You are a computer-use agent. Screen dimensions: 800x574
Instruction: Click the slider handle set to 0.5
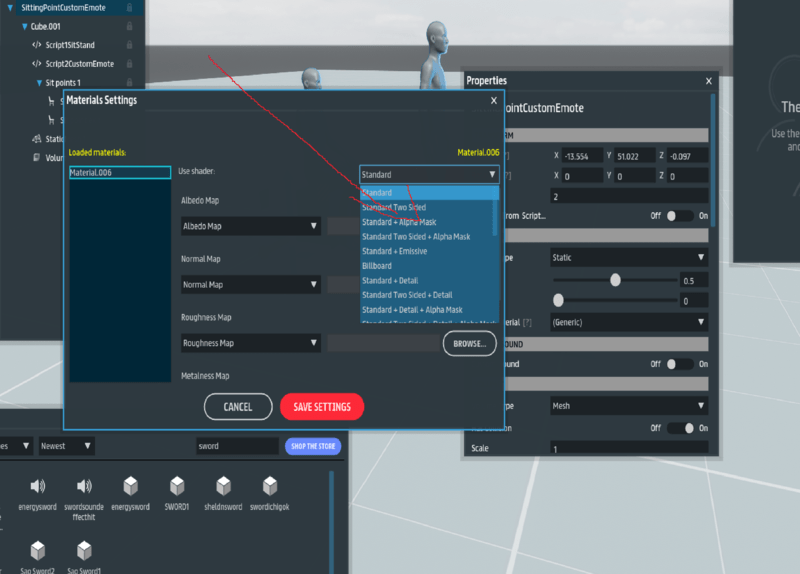click(615, 280)
